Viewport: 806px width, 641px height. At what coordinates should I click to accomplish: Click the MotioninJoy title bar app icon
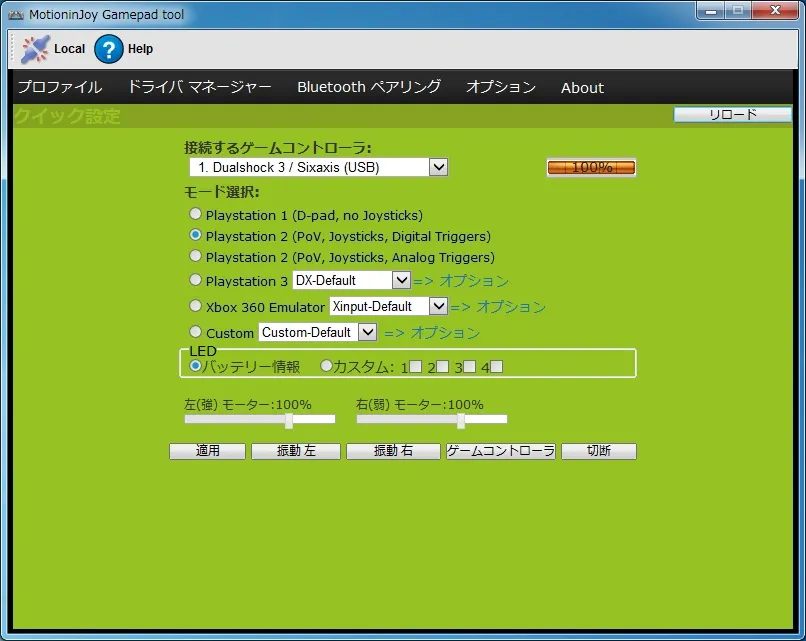pyautogui.click(x=16, y=15)
